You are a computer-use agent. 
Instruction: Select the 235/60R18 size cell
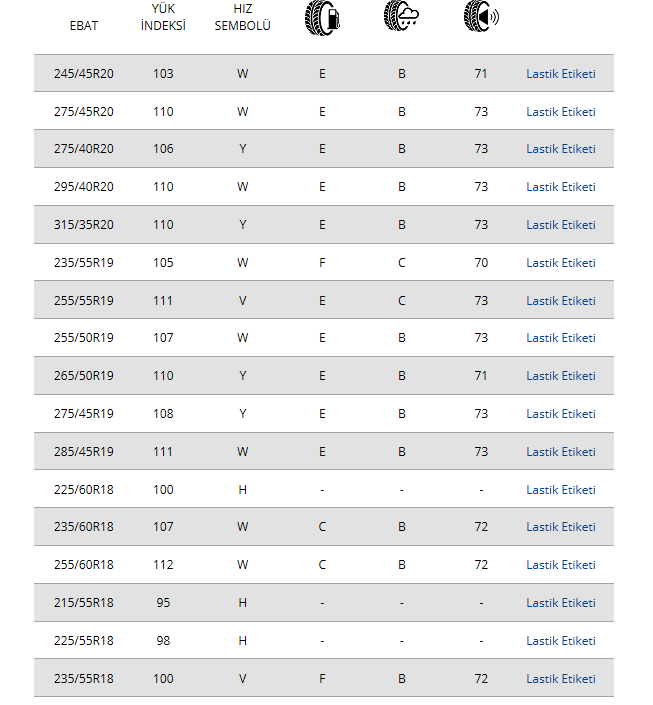(x=84, y=527)
